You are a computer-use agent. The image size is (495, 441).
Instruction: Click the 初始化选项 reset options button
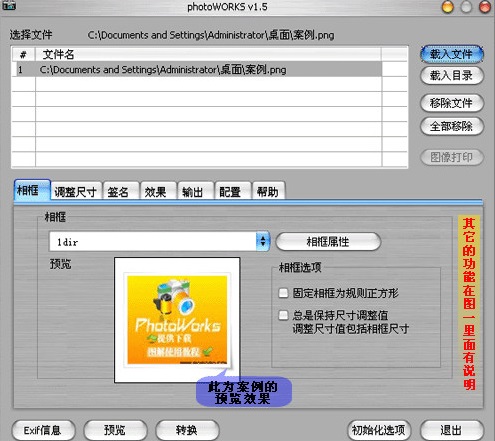[379, 430]
